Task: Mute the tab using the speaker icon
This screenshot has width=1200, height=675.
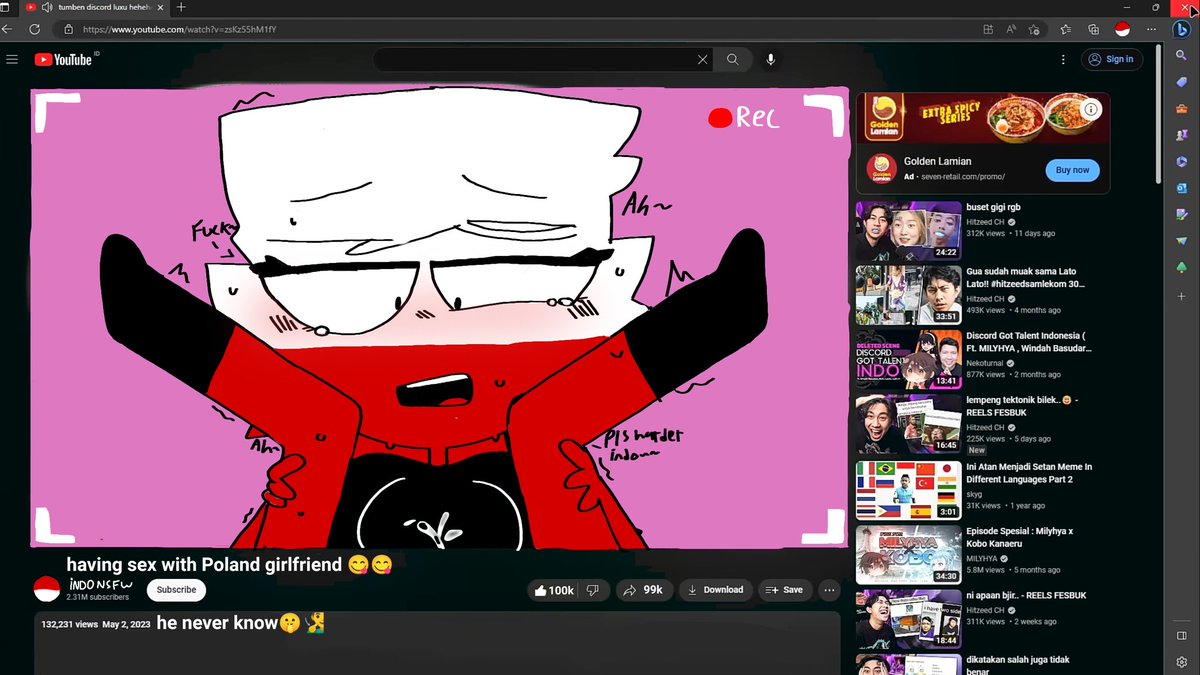Action: click(x=47, y=7)
